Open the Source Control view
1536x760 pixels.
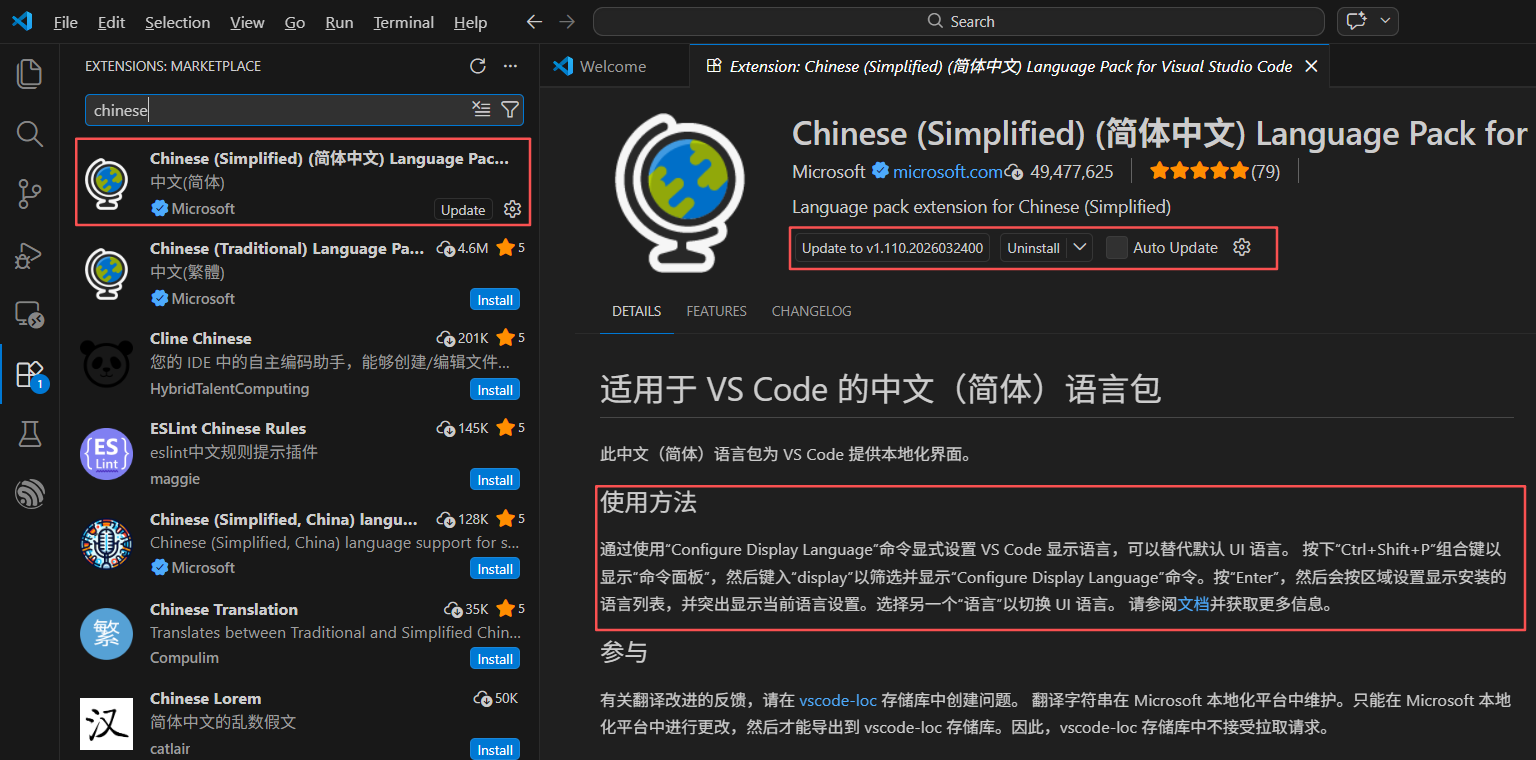pyautogui.click(x=30, y=194)
